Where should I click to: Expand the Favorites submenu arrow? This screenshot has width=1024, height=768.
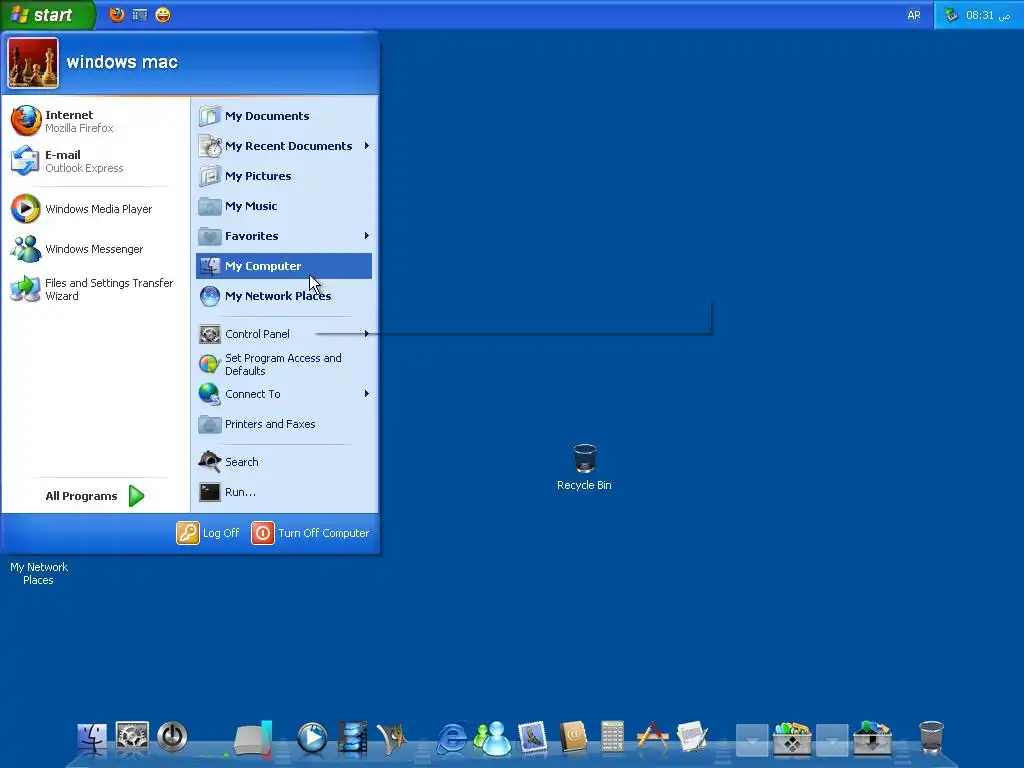coord(366,236)
